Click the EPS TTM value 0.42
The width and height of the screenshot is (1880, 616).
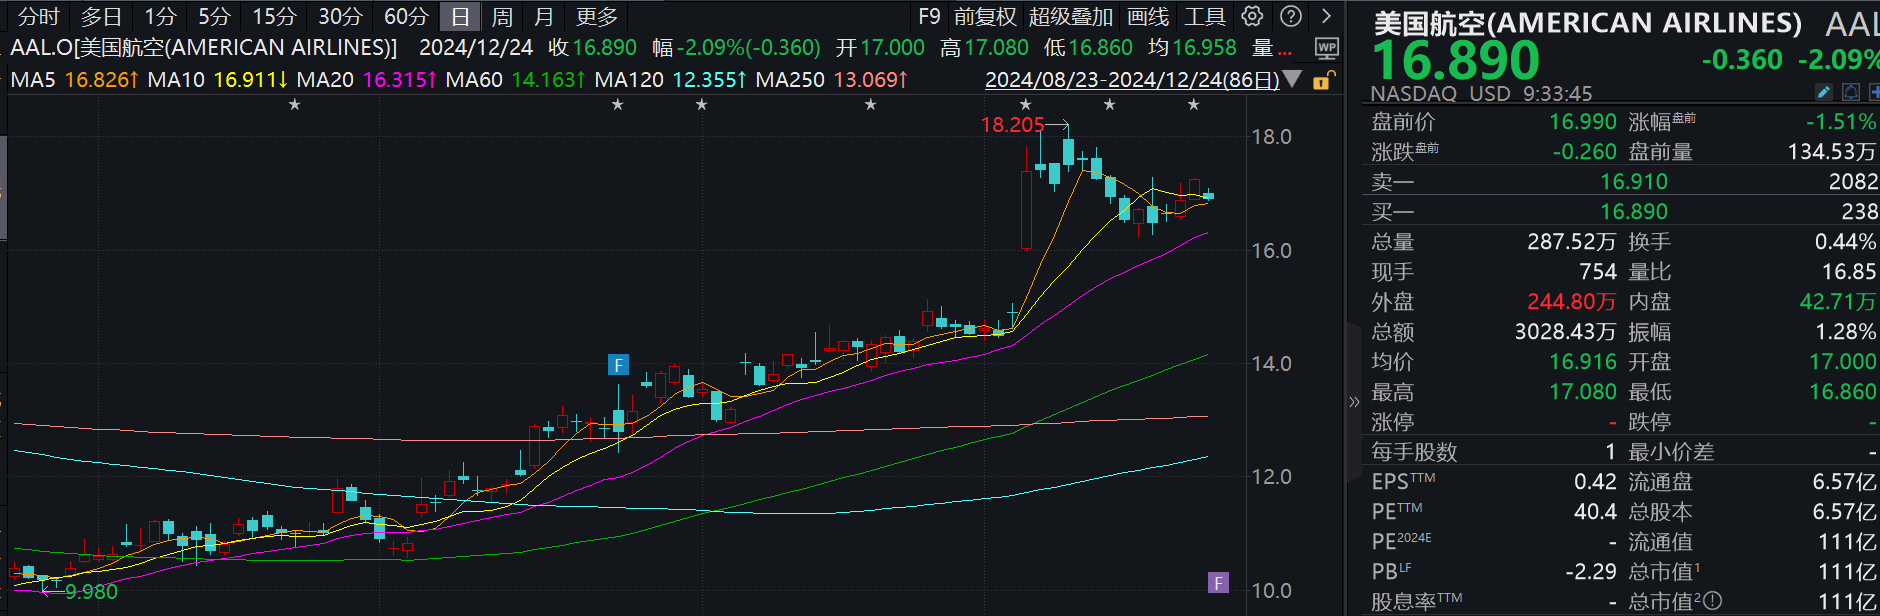click(1595, 482)
